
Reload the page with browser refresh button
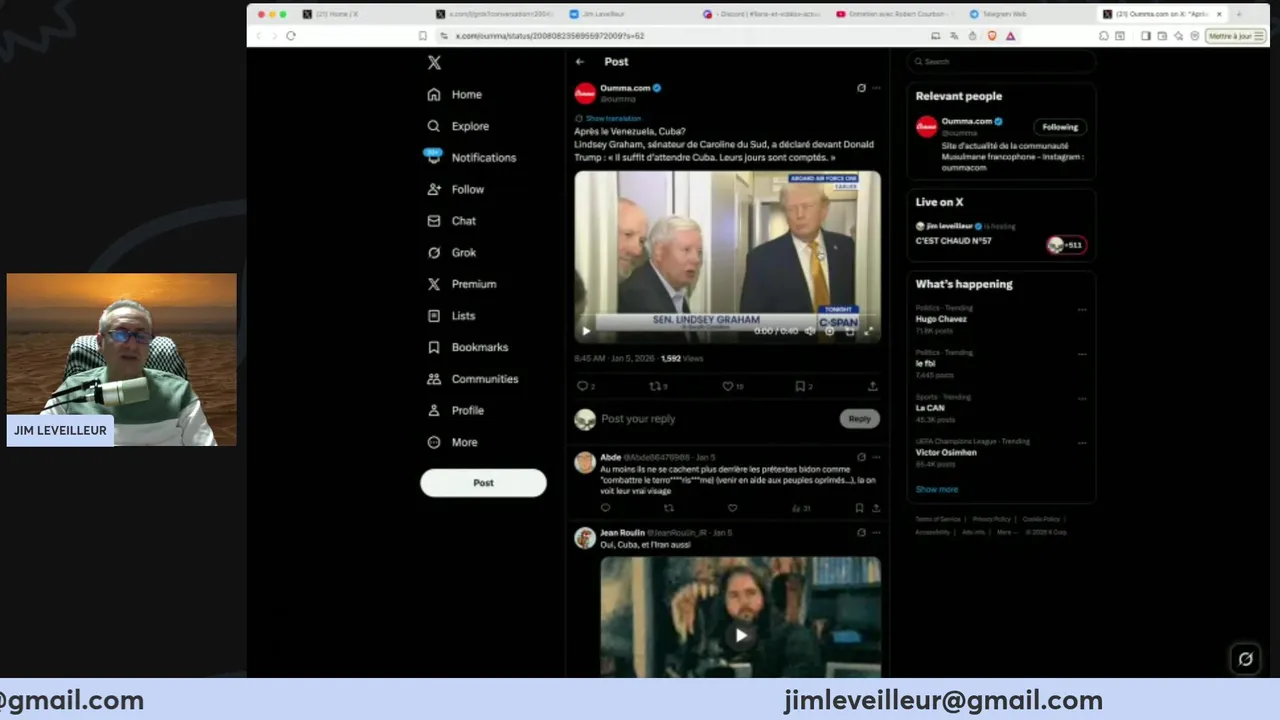tap(291, 36)
